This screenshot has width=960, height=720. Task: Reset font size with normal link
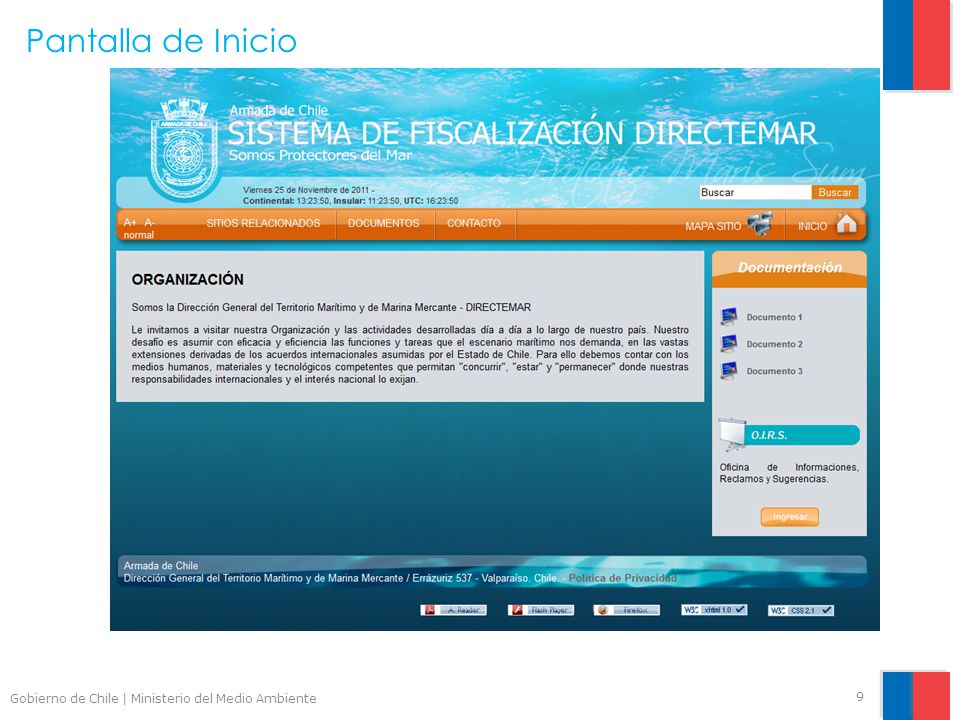click(139, 235)
